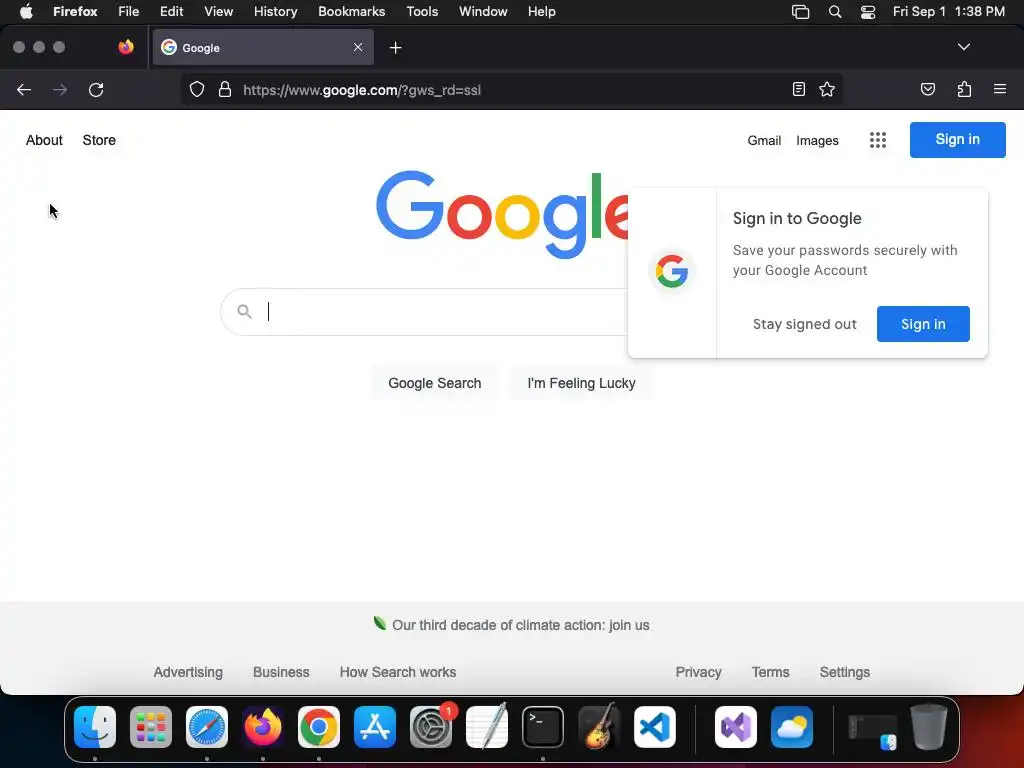Image resolution: width=1024 pixels, height=768 pixels.
Task: Open the Terms footer link
Action: click(771, 672)
